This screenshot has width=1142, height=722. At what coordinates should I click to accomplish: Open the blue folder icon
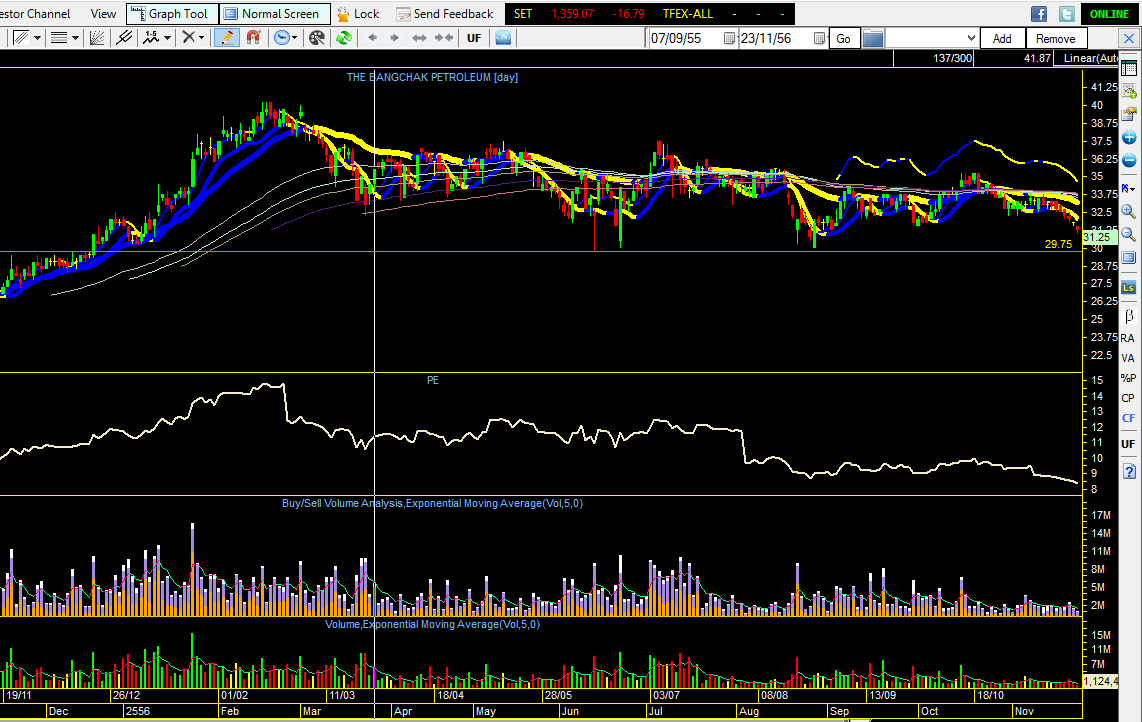[873, 39]
